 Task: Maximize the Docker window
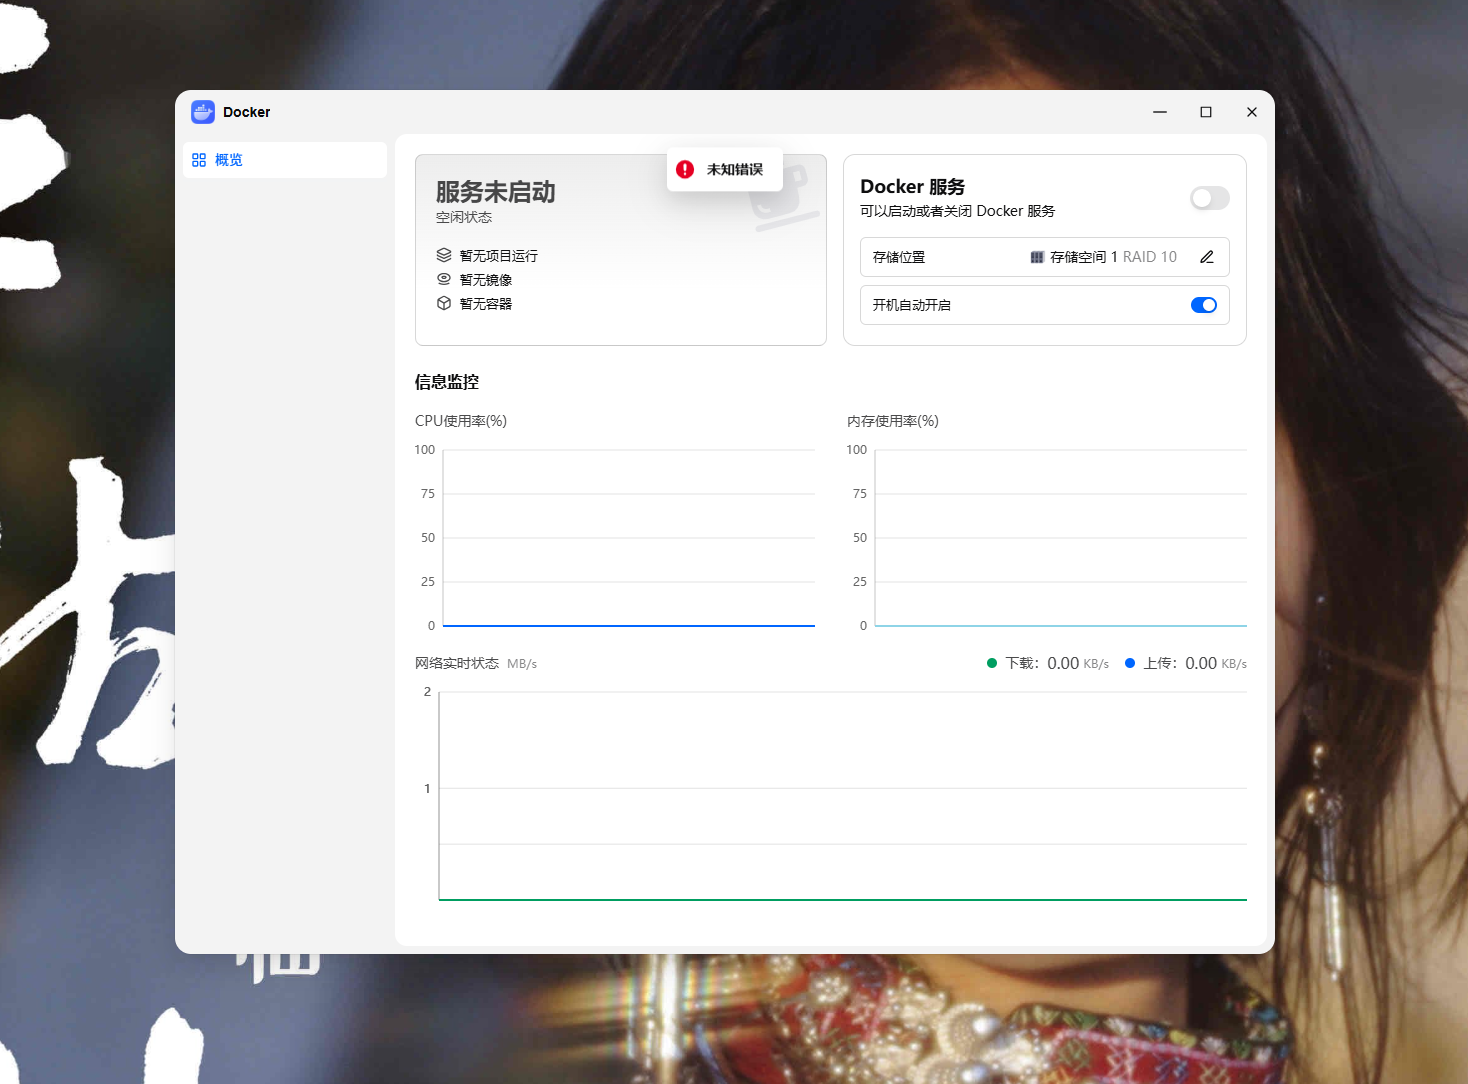1206,112
